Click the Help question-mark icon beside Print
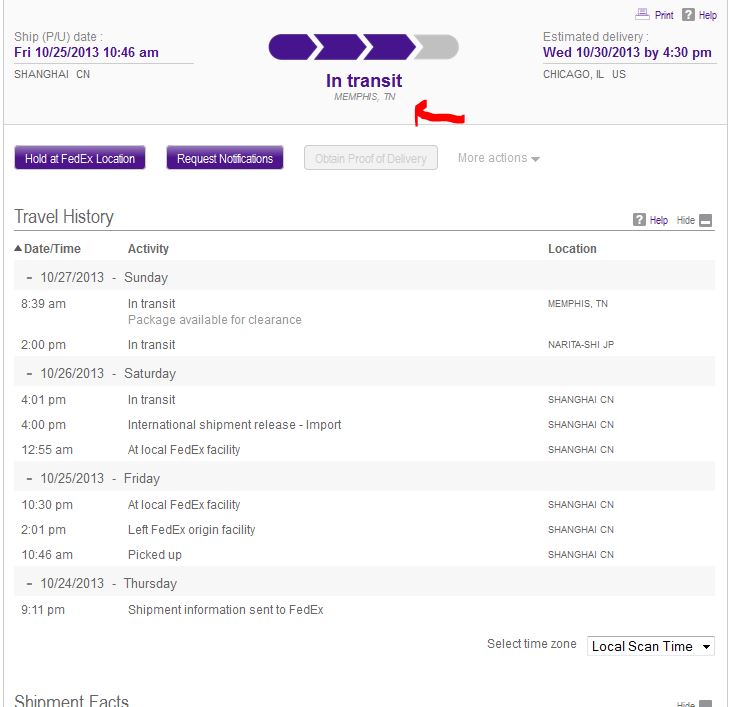 688,15
